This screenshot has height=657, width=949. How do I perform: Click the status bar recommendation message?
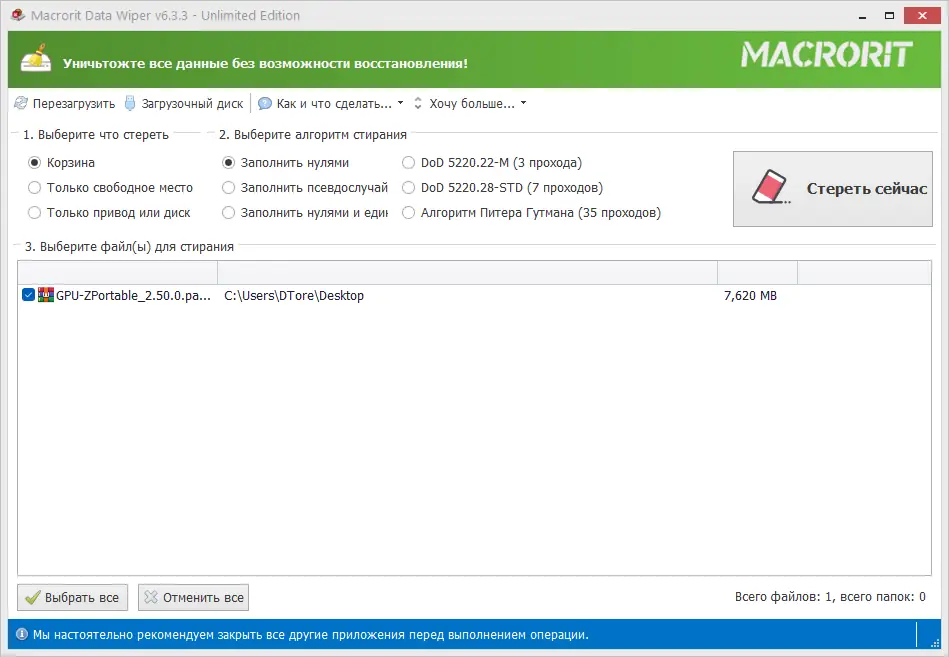[x=310, y=635]
